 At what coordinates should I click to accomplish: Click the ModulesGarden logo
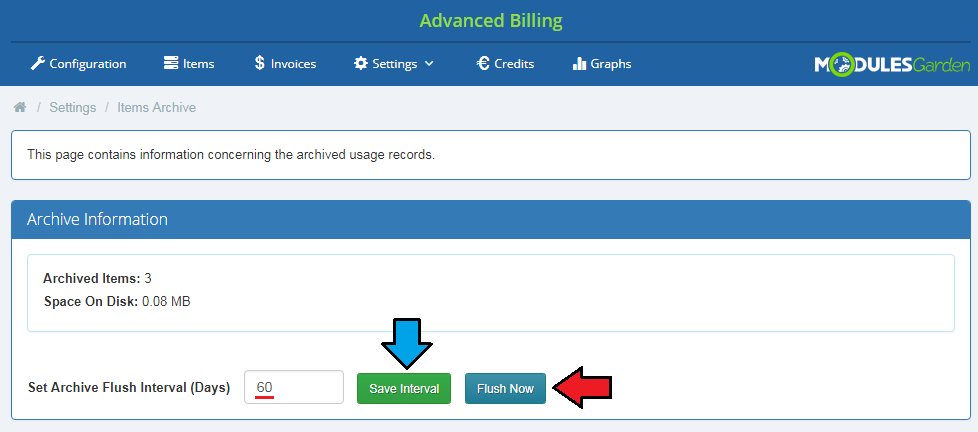[892, 64]
